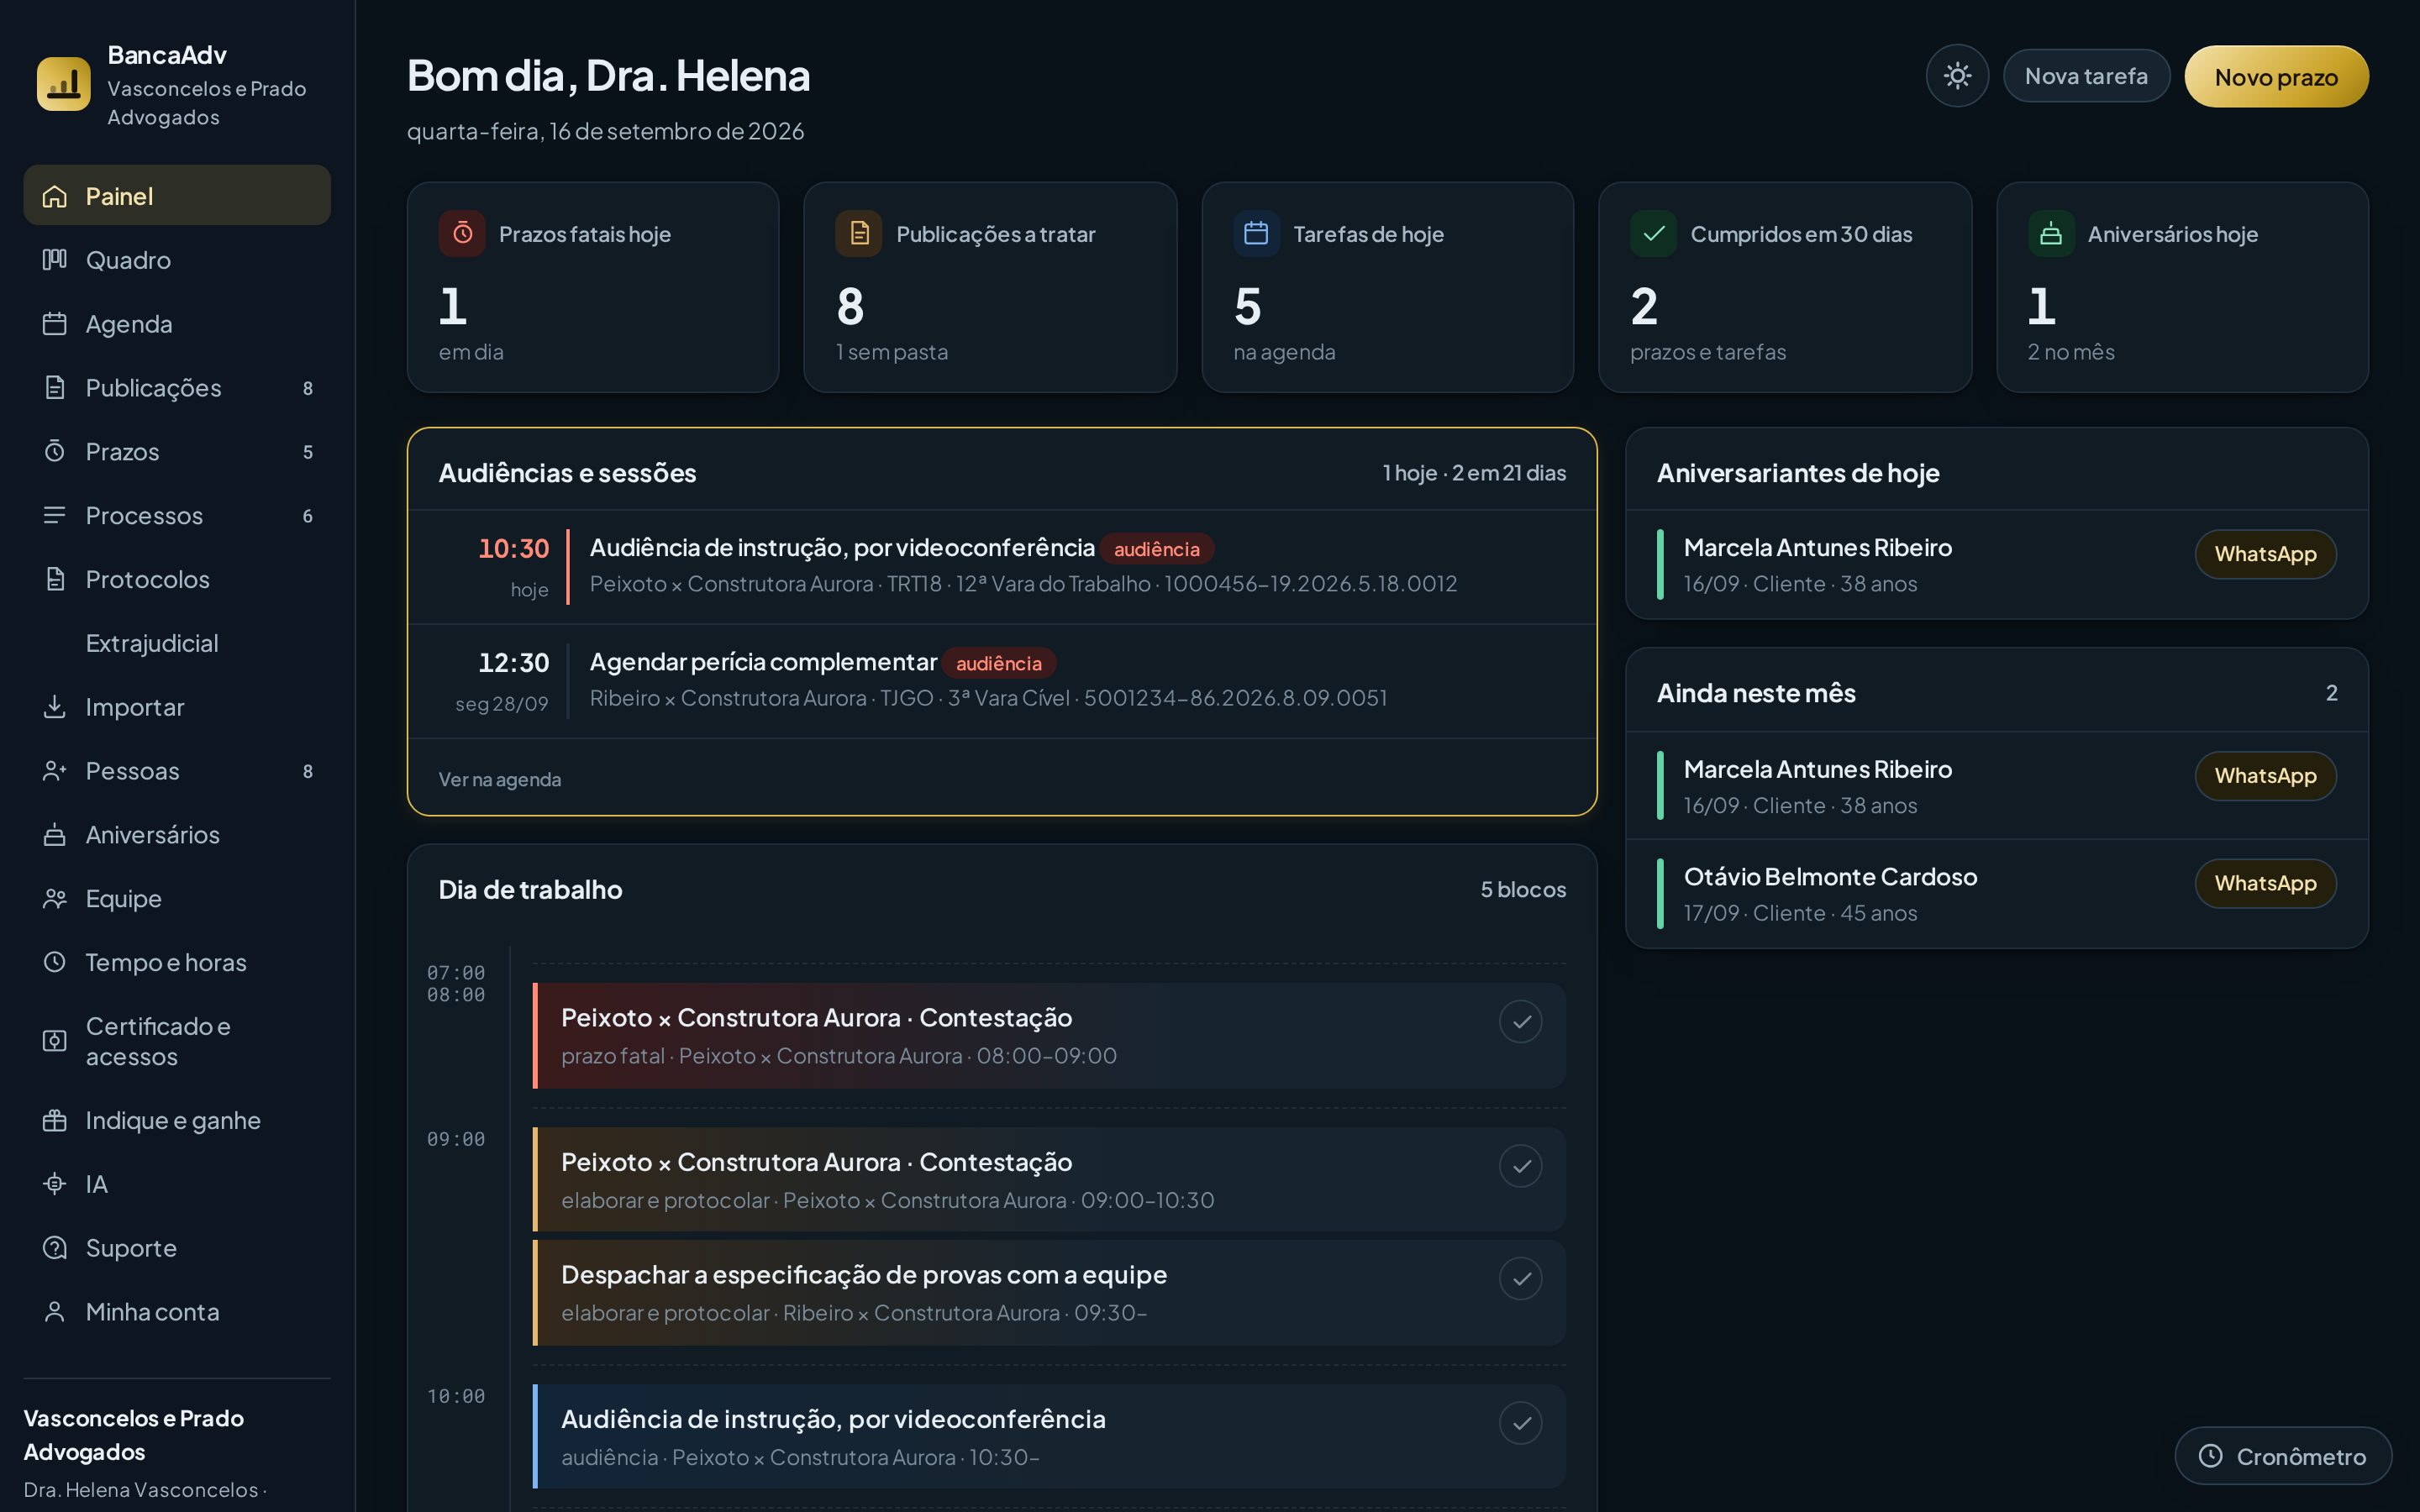
Task: Click the IA sidebar icon
Action: 55,1184
